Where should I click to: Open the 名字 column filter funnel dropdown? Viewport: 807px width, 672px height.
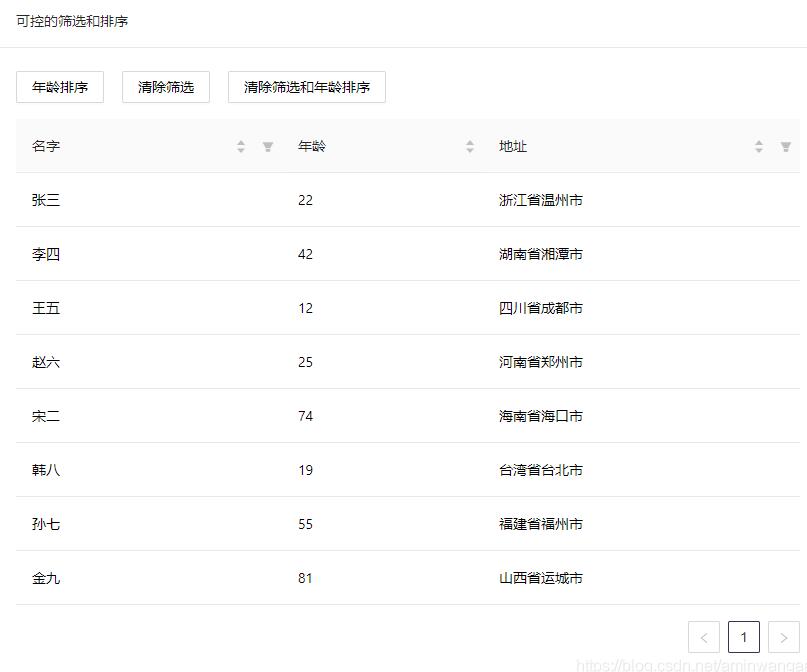point(267,146)
